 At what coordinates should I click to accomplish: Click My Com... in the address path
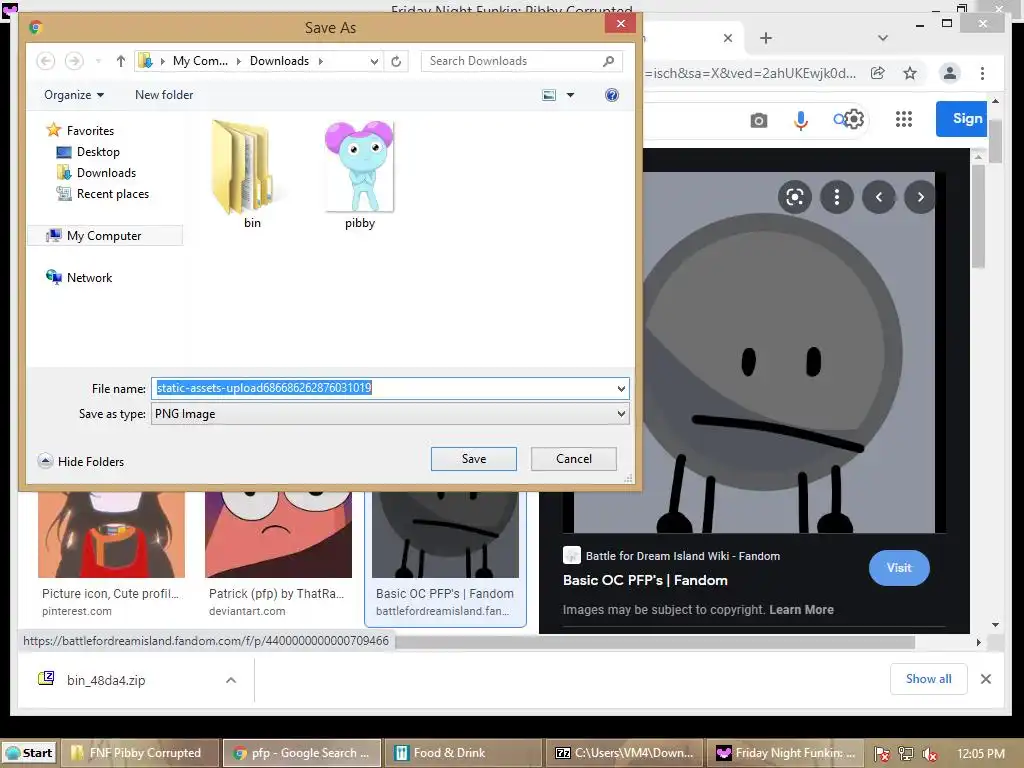[200, 61]
